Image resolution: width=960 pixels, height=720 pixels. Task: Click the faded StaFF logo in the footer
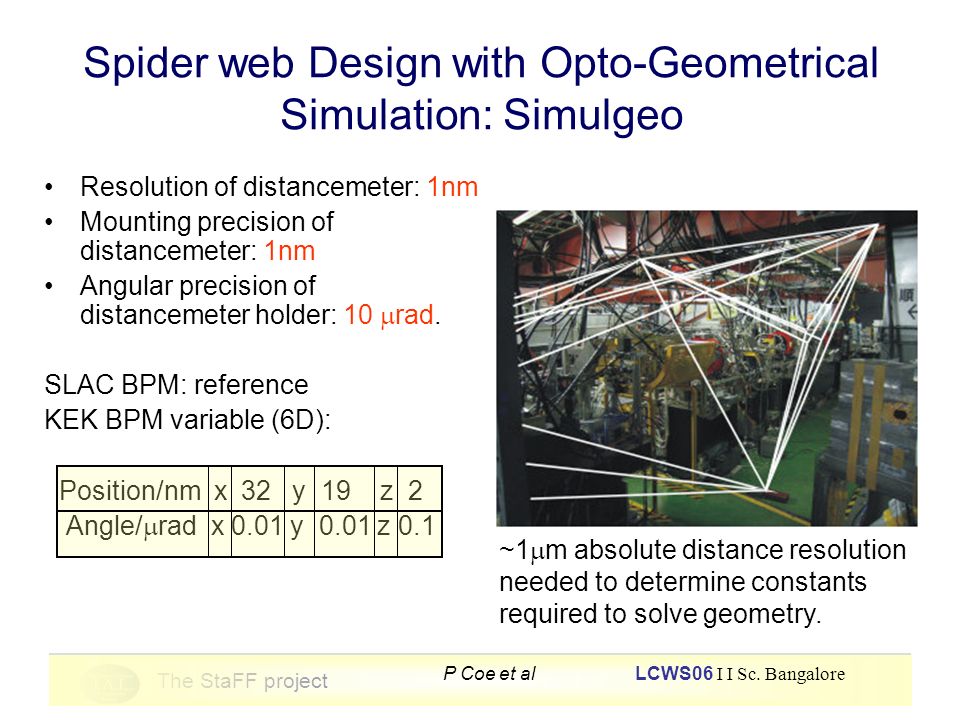tap(110, 683)
